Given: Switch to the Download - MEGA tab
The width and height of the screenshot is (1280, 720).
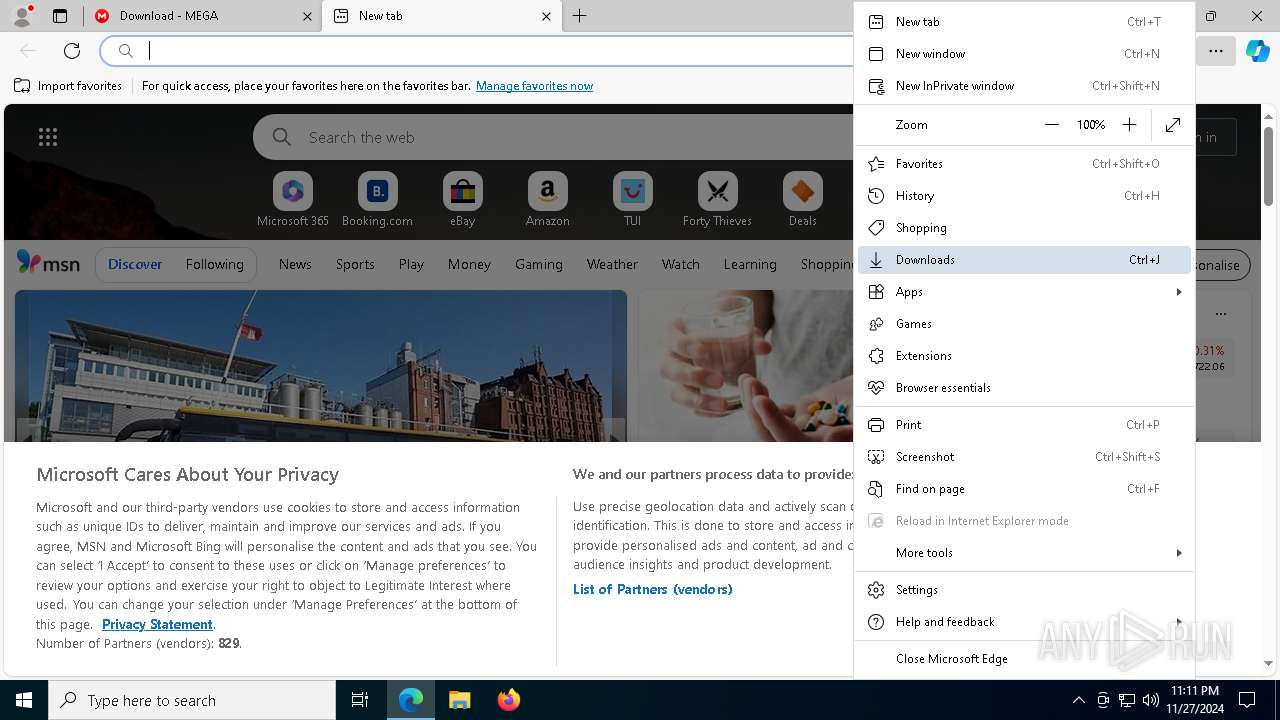Looking at the screenshot, I should [x=202, y=16].
